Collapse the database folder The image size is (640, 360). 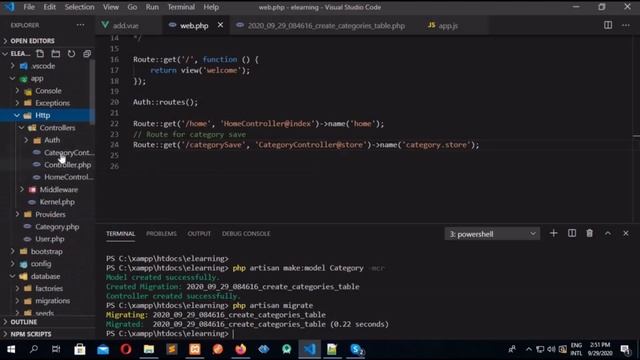click(45, 276)
